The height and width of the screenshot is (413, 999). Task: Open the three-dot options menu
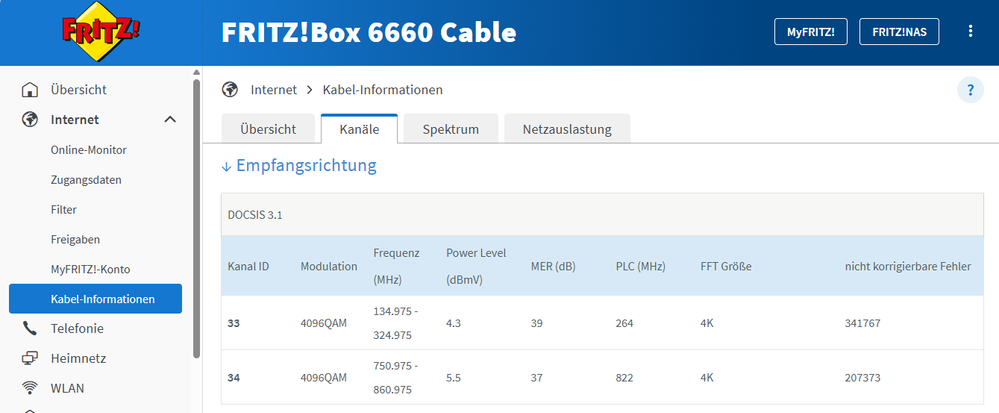click(x=970, y=32)
